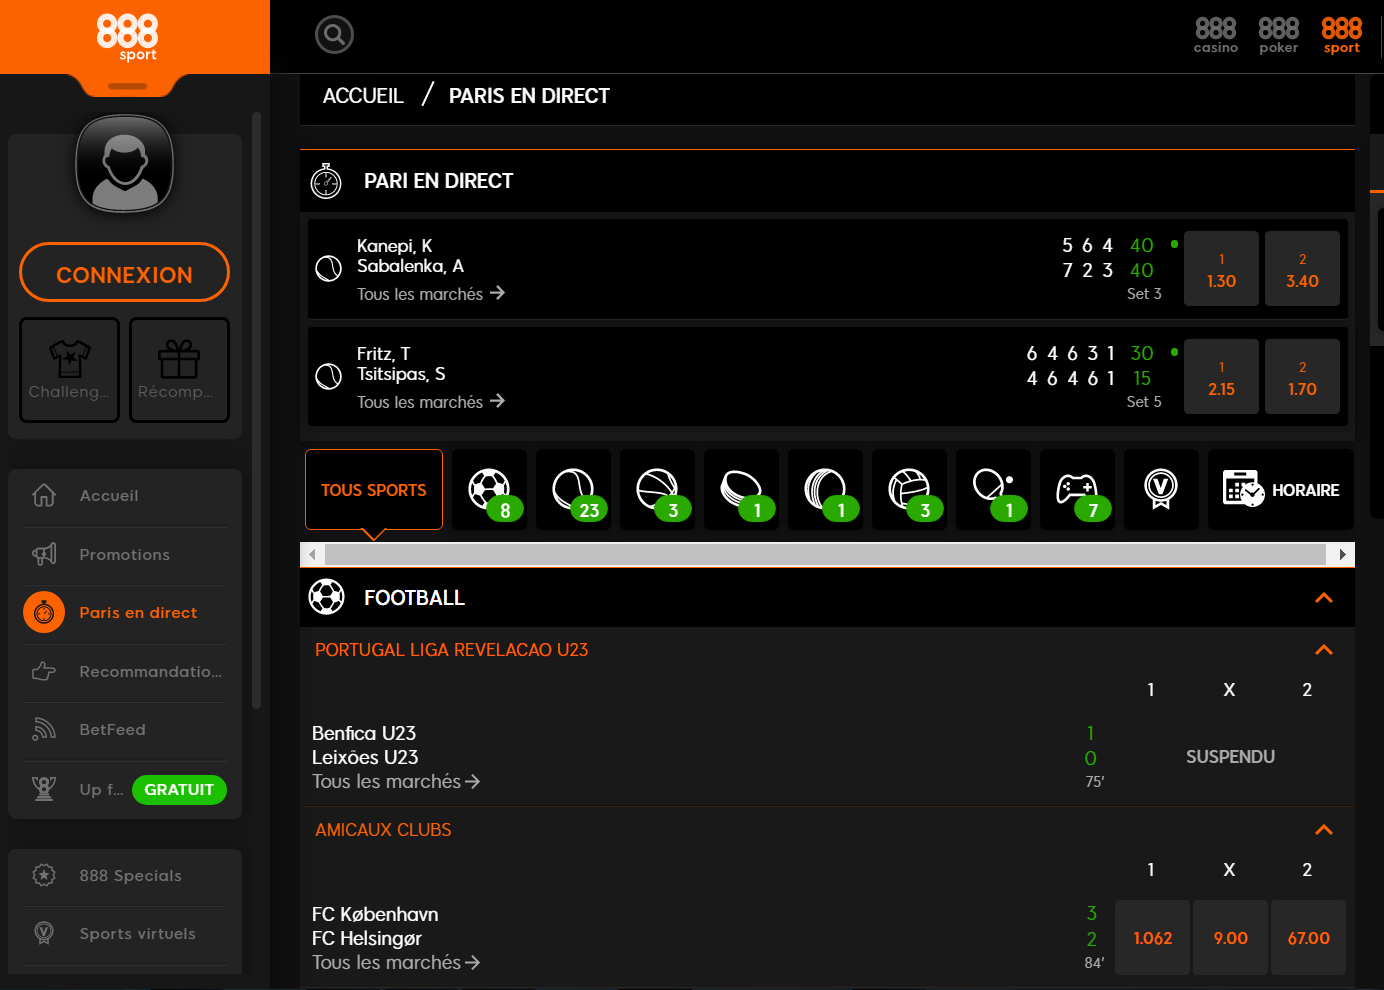
Task: Click left arrow of sports scrollbar
Action: coord(312,555)
